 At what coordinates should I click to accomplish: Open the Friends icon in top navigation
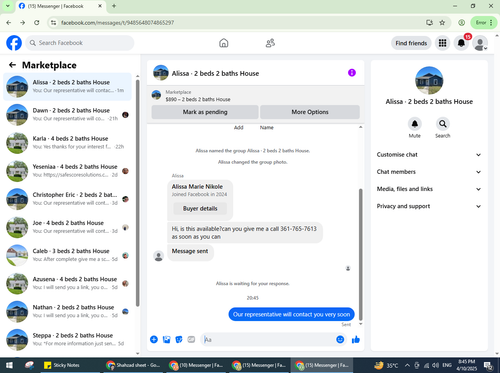pos(270,43)
